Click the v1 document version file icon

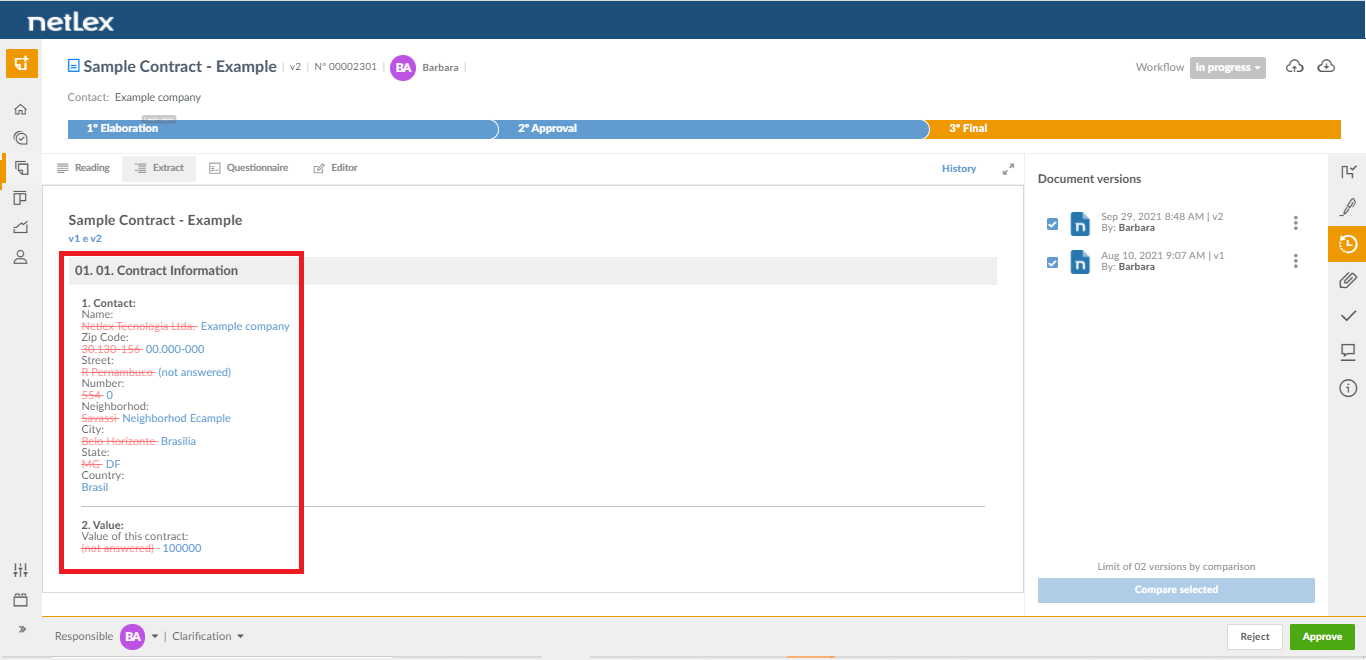[1080, 262]
